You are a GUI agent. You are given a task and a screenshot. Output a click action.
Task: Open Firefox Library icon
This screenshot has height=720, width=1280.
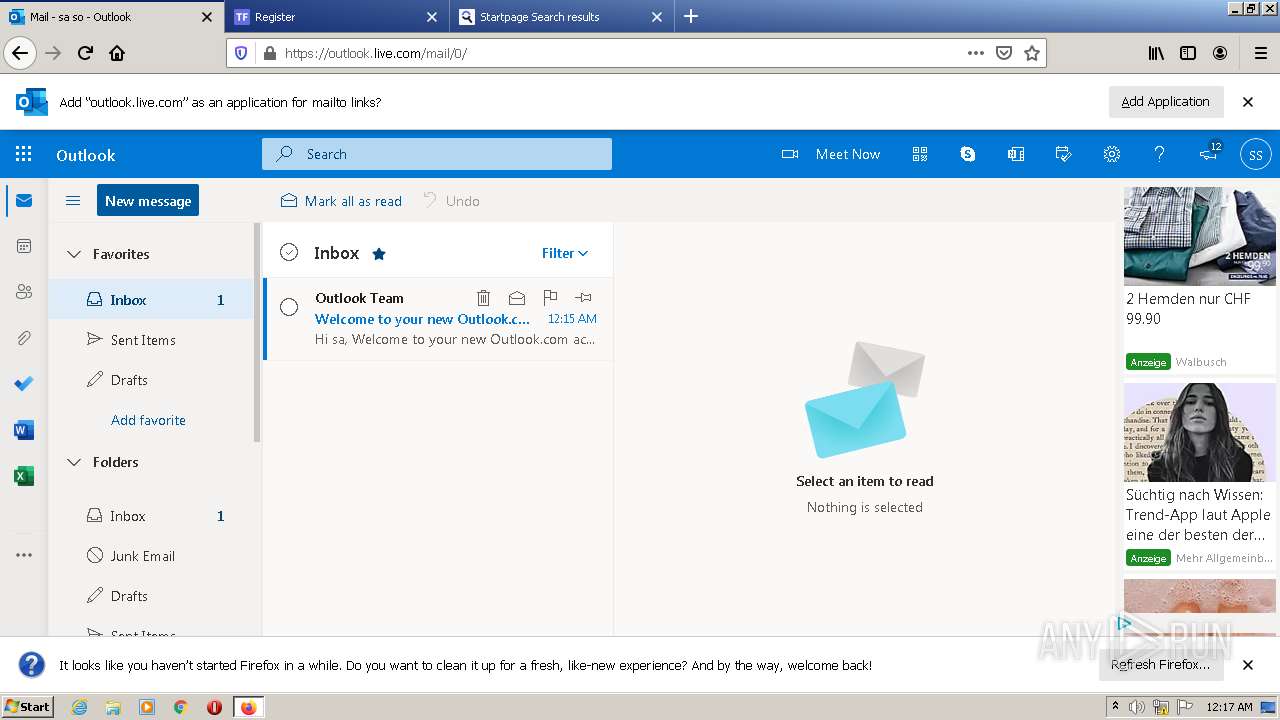click(1156, 53)
